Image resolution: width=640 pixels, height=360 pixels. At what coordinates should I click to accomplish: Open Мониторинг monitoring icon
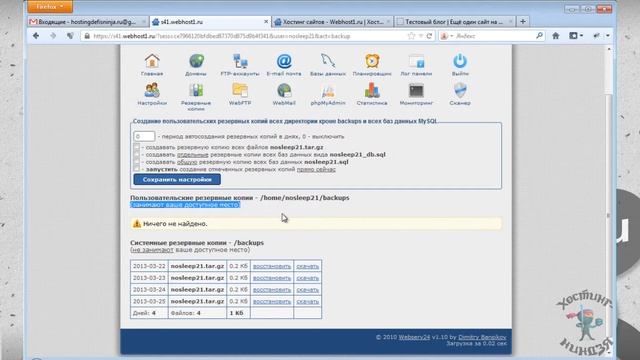tap(416, 91)
